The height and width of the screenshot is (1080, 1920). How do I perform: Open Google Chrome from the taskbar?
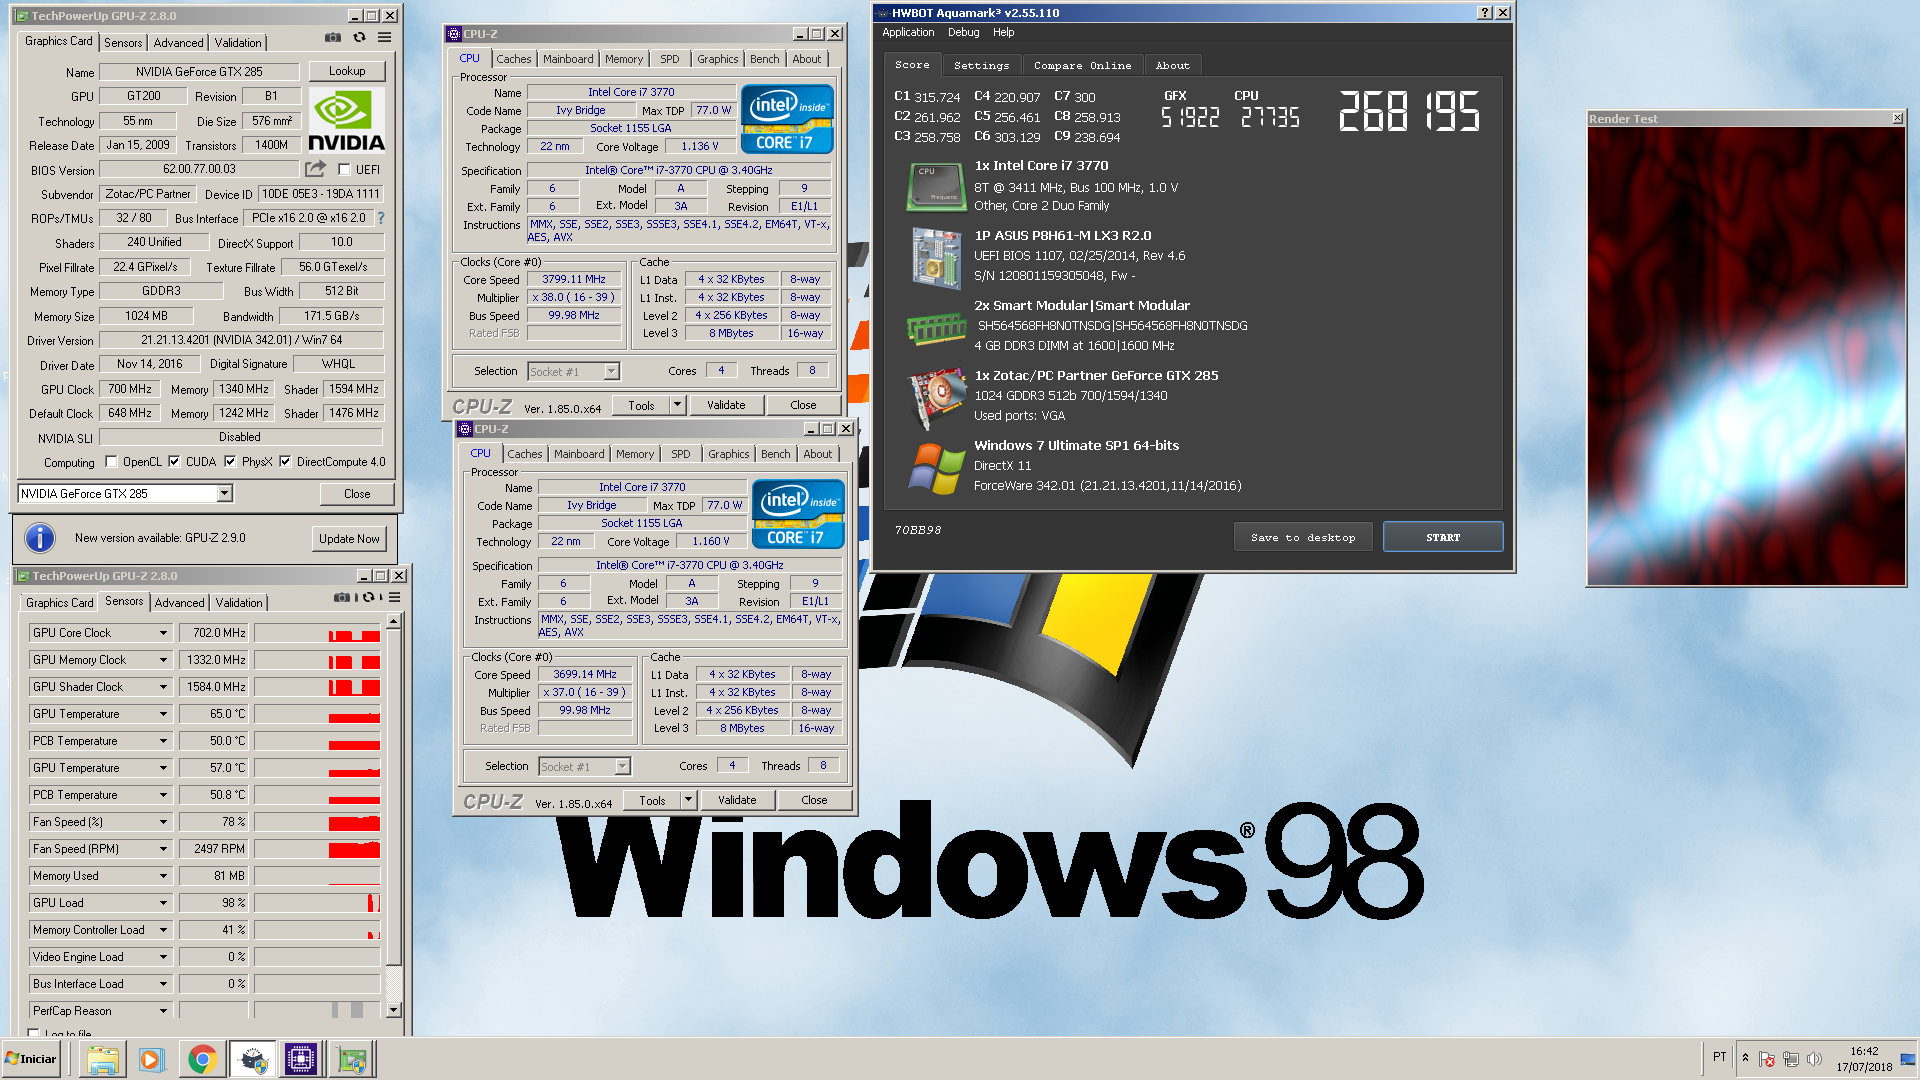tap(202, 1059)
